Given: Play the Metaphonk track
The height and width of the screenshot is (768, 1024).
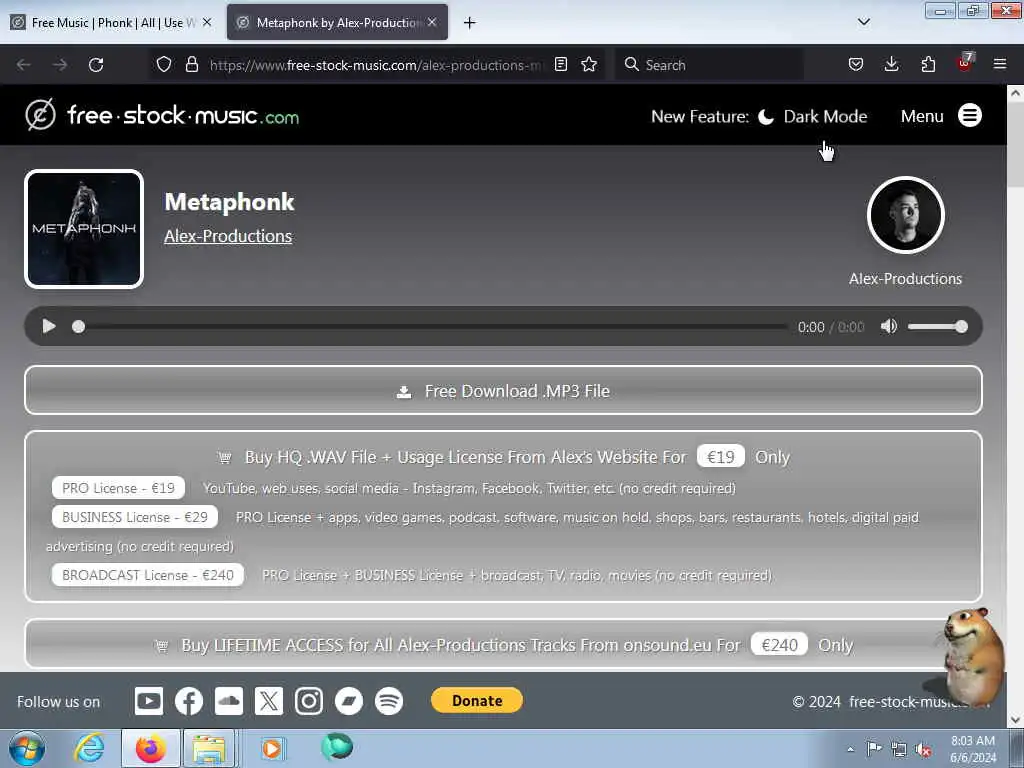Looking at the screenshot, I should pos(49,326).
